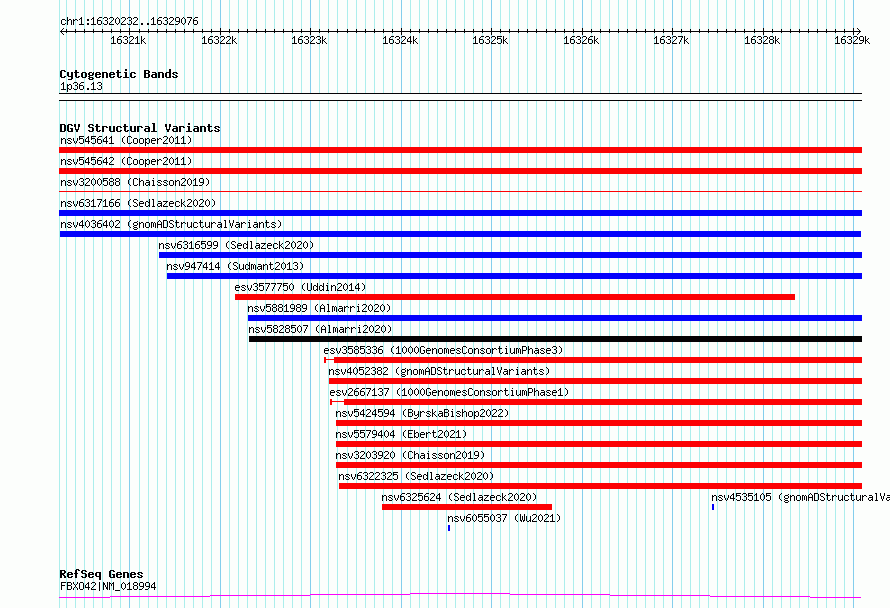Select blue bar under nsv947414
This screenshot has width=890, height=608.
point(514,276)
